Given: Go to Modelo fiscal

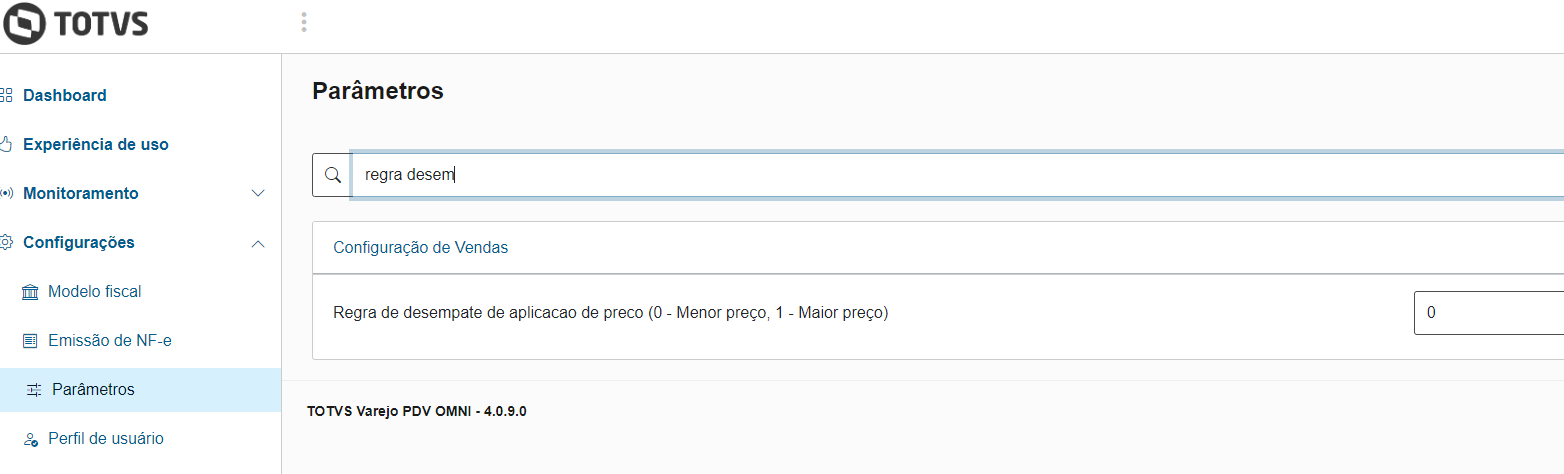Looking at the screenshot, I should click(x=95, y=292).
